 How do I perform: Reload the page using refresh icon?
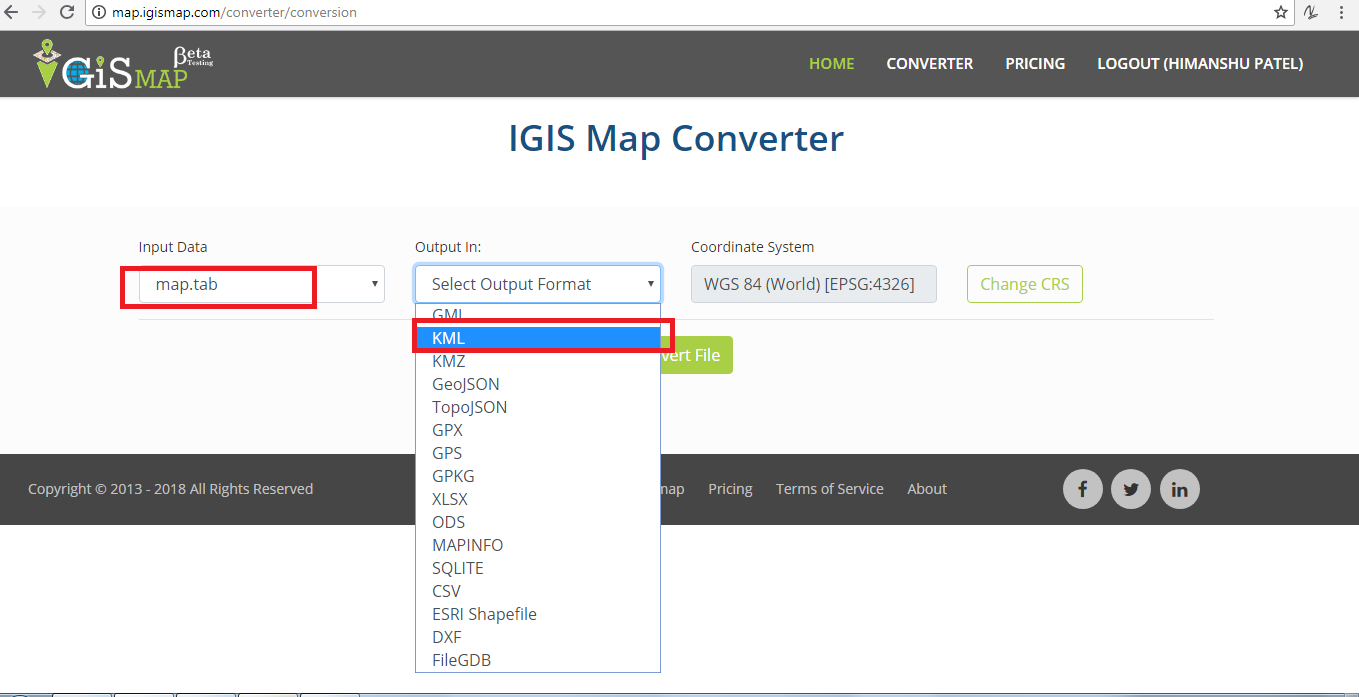pos(67,13)
